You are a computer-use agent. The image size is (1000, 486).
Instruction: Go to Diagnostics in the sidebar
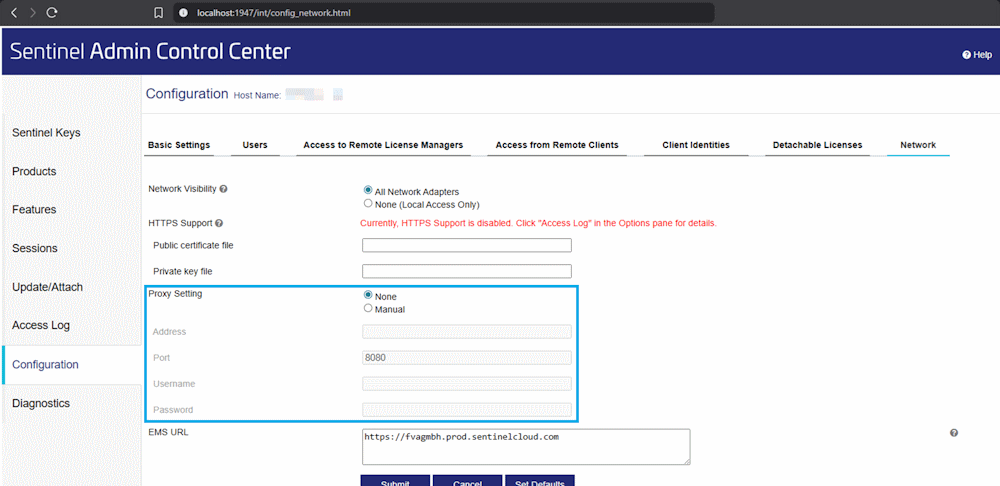pyautogui.click(x=41, y=403)
